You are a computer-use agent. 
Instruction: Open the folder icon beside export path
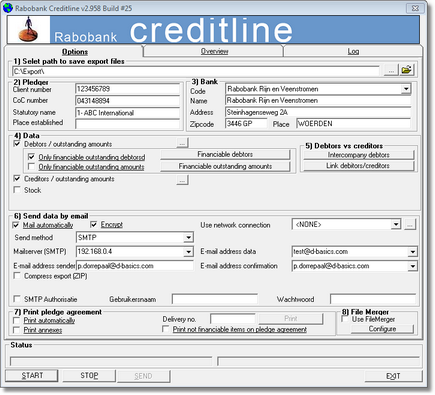407,70
